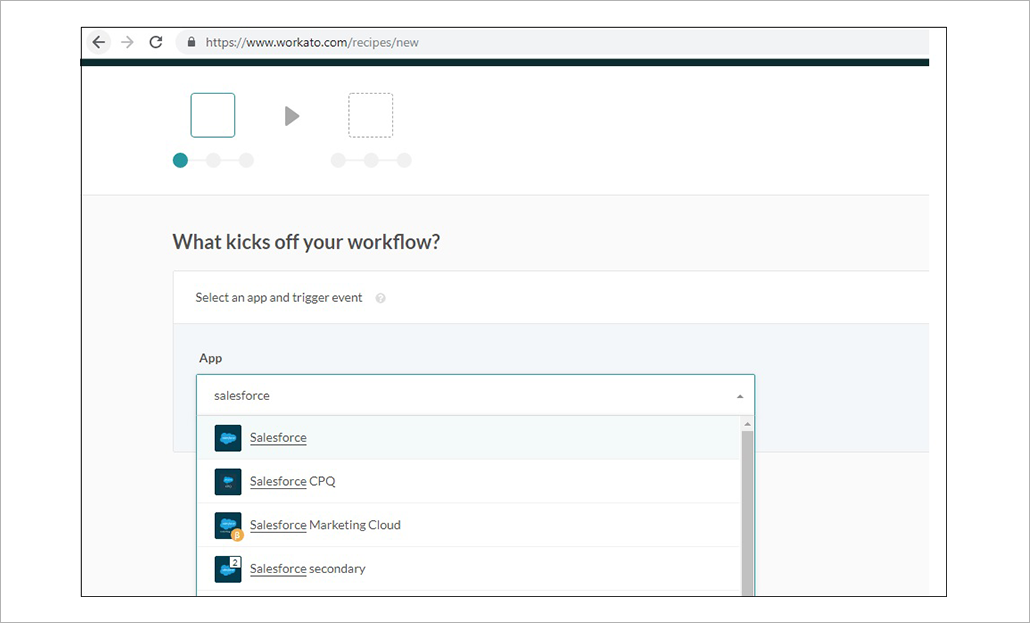The height and width of the screenshot is (623, 1030).
Task: Click the play arrow between steps
Action: (292, 116)
